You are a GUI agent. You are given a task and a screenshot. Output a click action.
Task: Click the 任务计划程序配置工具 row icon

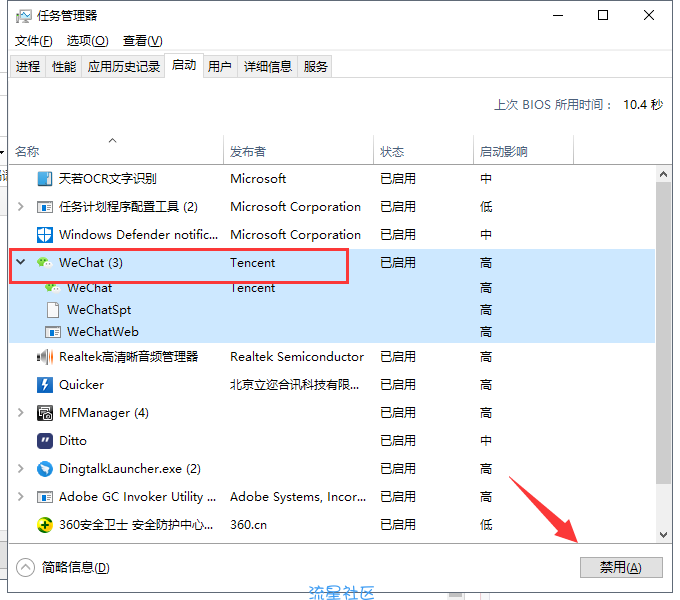(x=45, y=207)
